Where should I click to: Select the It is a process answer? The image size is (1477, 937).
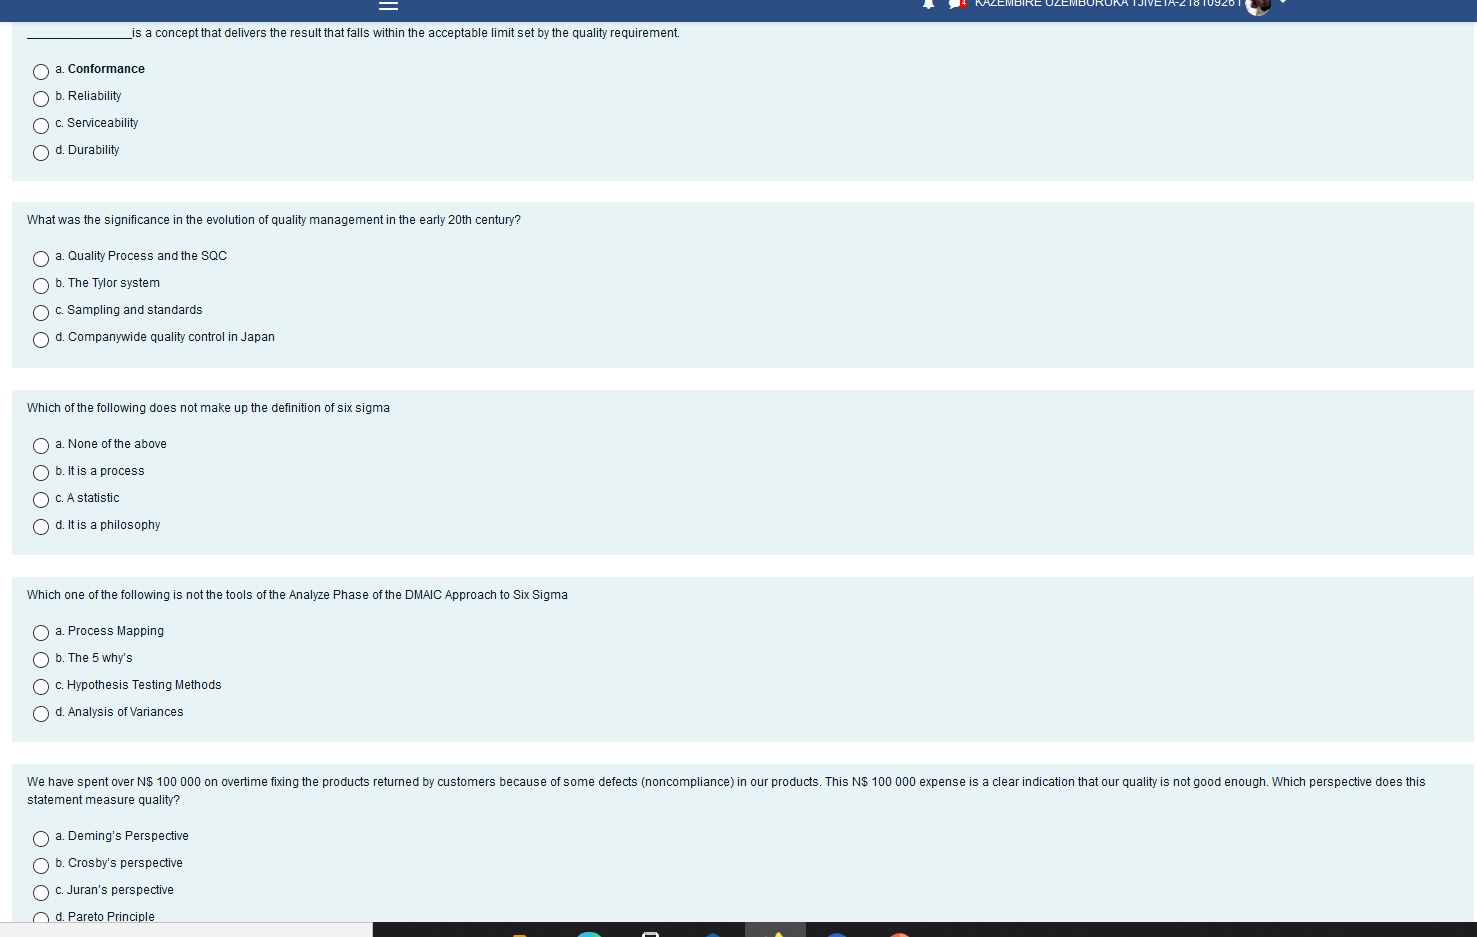pyautogui.click(x=41, y=473)
